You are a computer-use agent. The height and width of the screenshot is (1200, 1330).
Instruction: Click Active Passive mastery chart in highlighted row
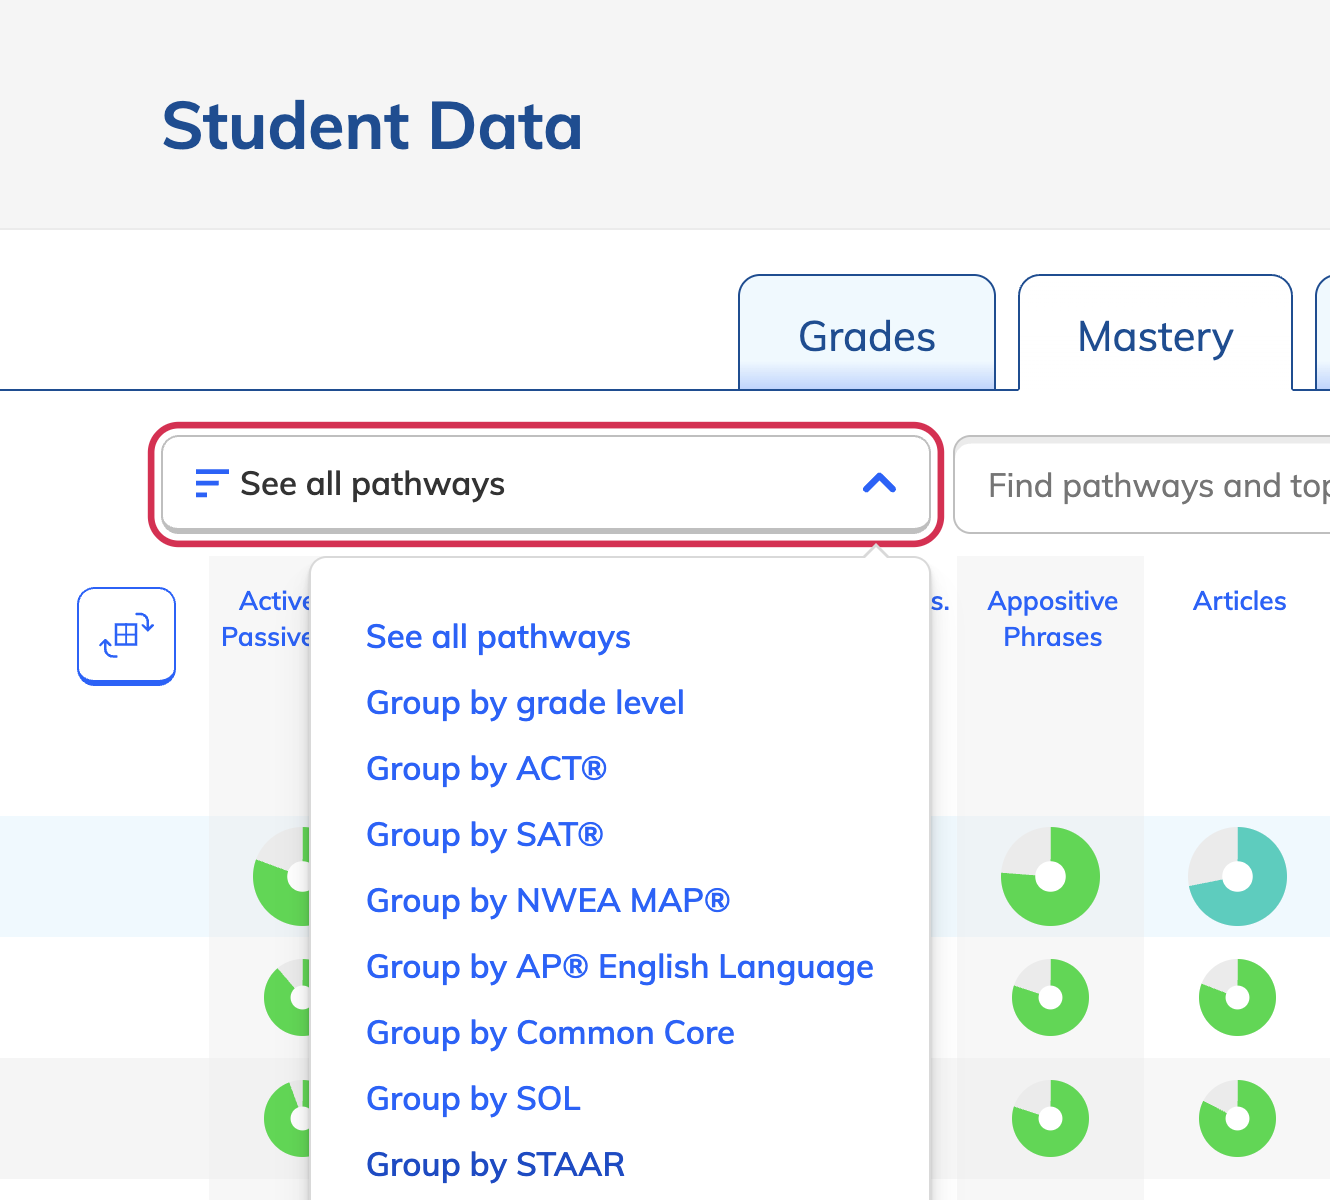(282, 876)
